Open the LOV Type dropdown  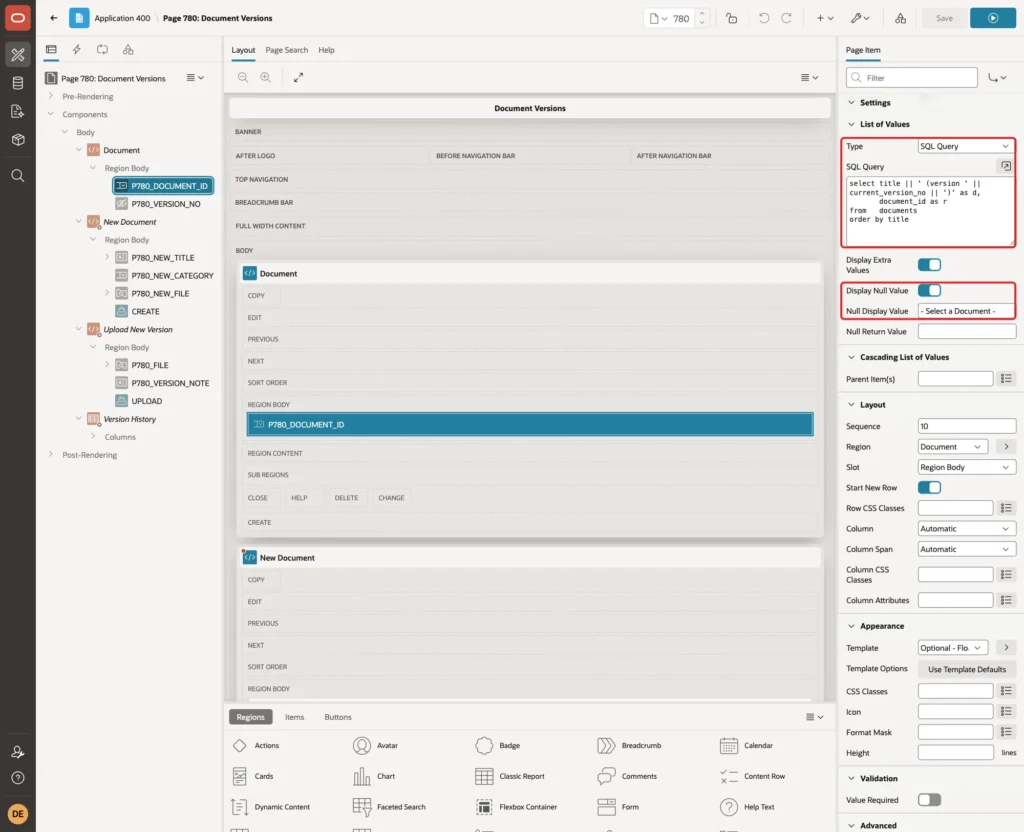[x=967, y=146]
